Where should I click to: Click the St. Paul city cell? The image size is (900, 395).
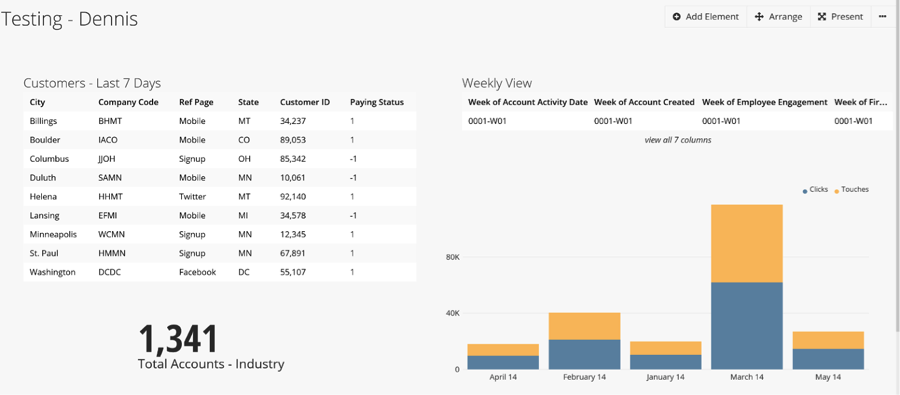click(44, 253)
